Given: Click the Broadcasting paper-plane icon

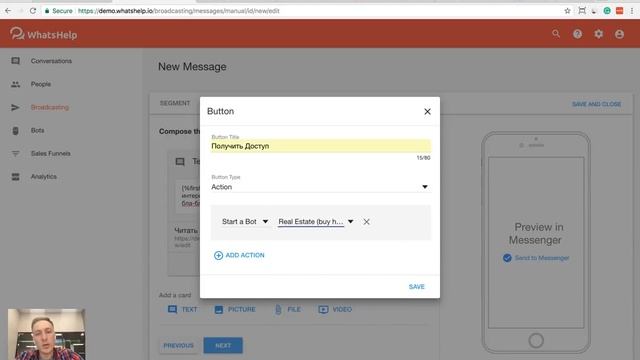Looking at the screenshot, I should point(16,107).
